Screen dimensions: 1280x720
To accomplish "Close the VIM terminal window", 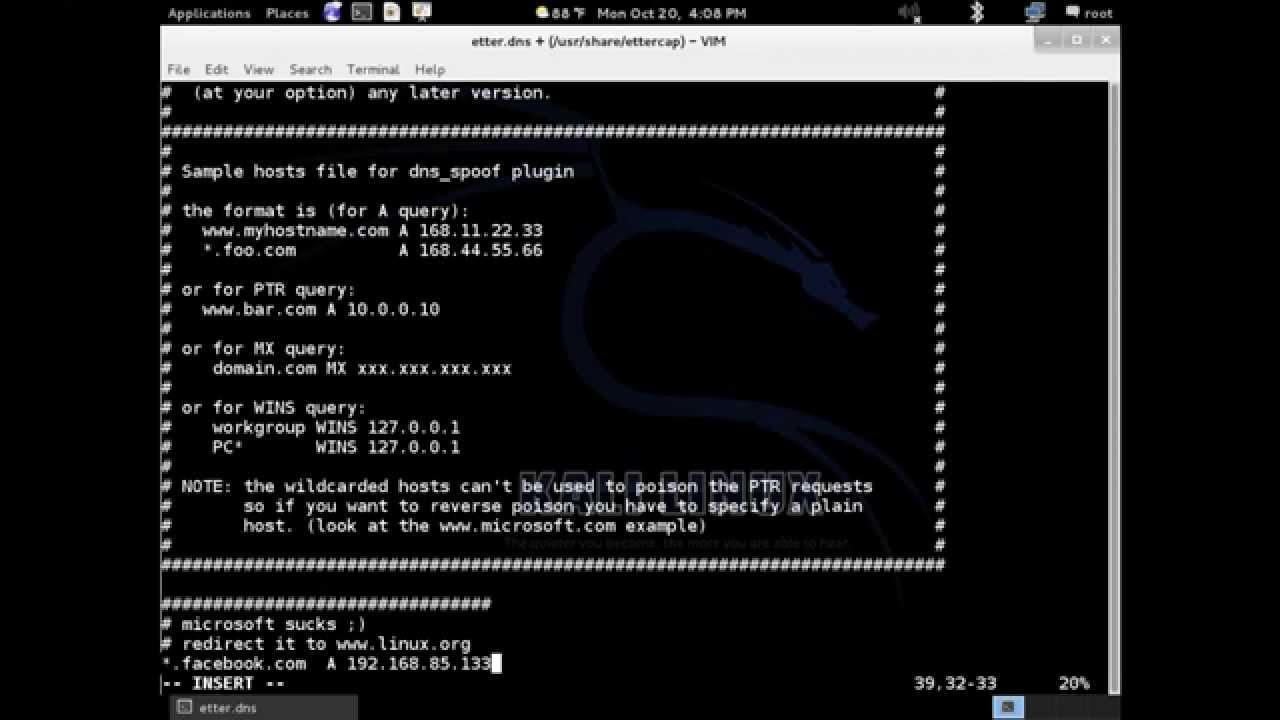I will (x=1105, y=40).
